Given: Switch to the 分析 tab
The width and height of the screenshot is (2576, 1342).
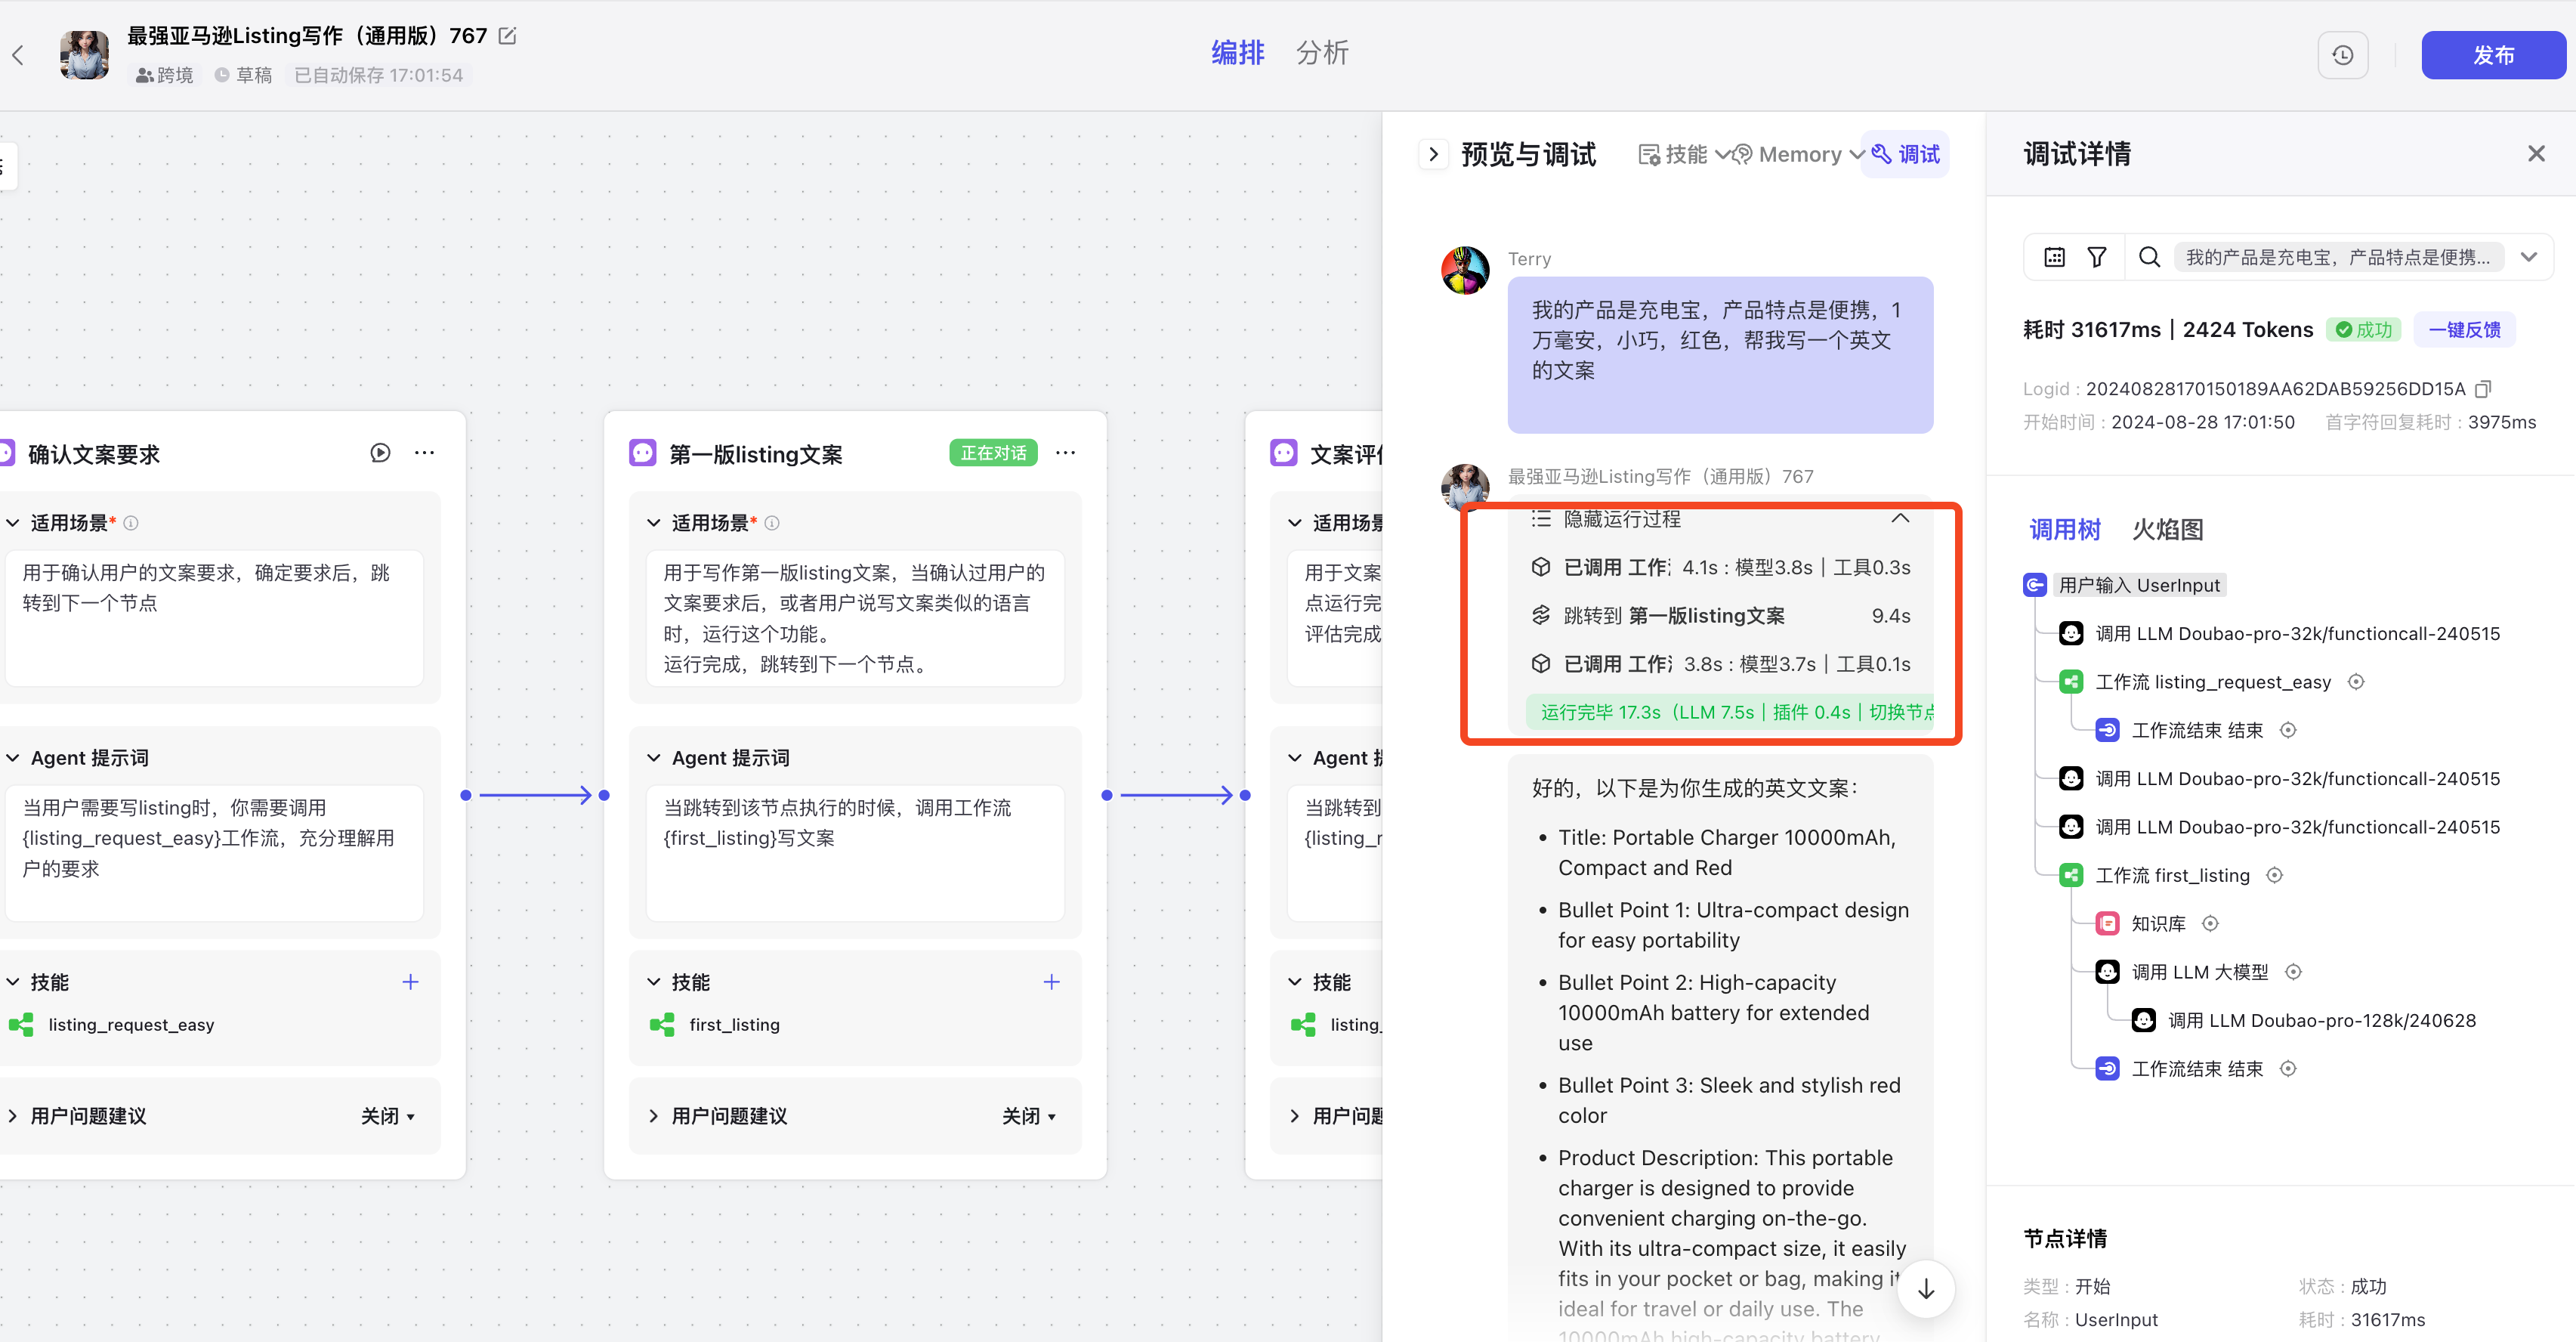Looking at the screenshot, I should (1322, 53).
